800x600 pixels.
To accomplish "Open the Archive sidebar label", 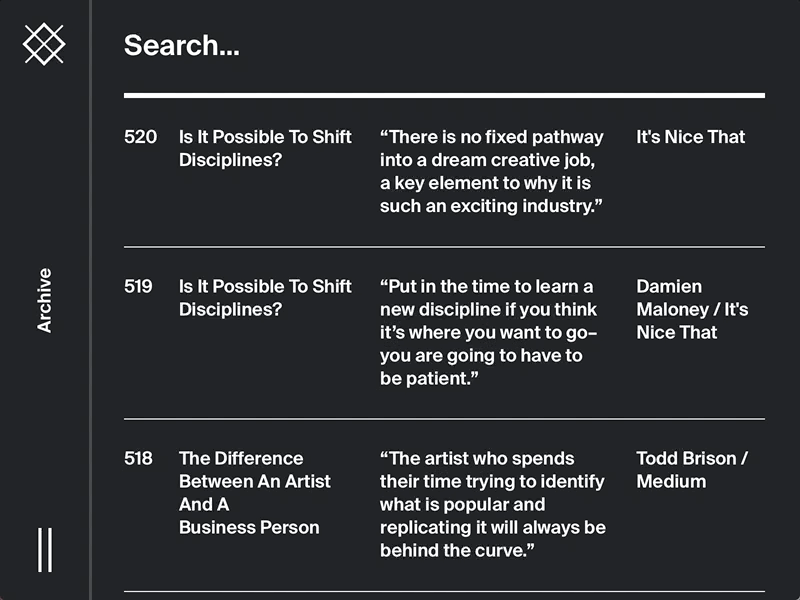I will [44, 300].
